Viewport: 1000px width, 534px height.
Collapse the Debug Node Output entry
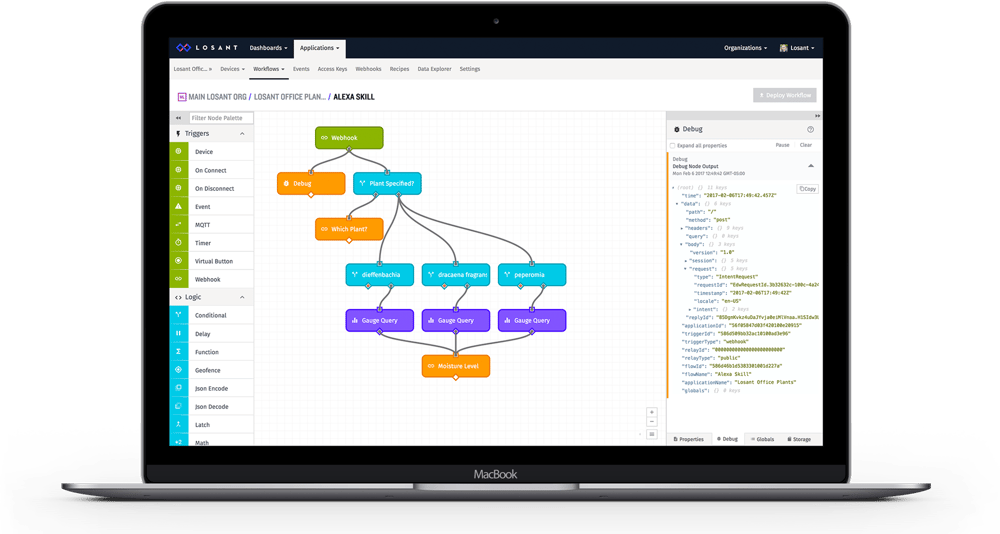click(x=811, y=166)
